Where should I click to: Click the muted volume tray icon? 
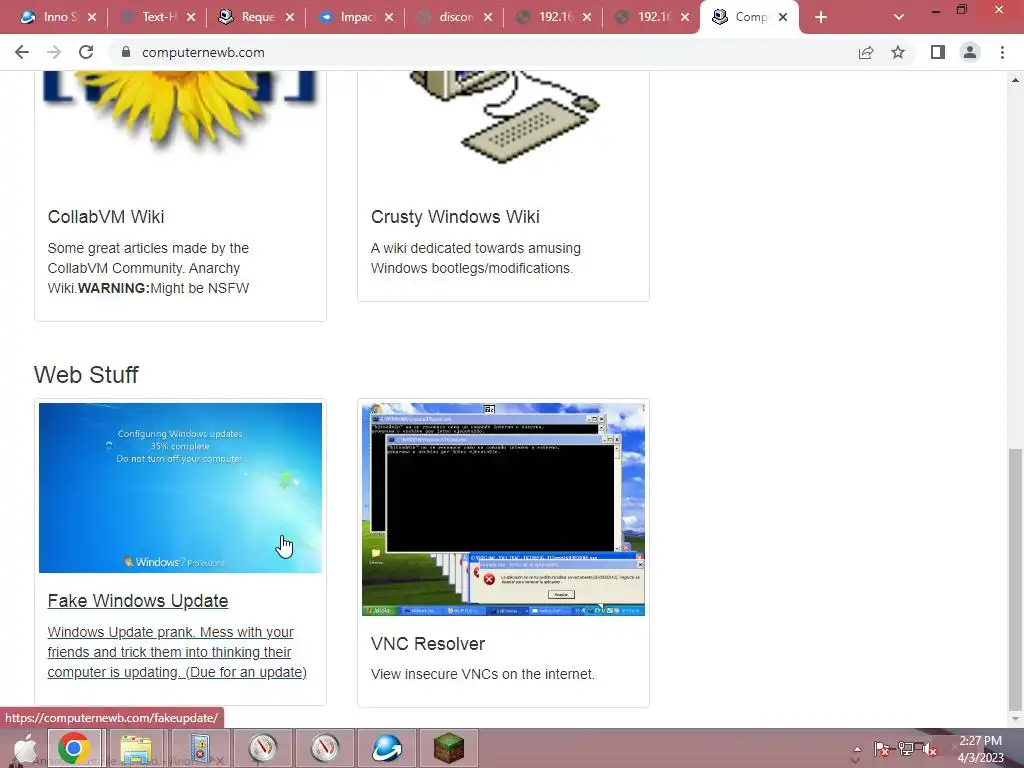pyautogui.click(x=929, y=750)
